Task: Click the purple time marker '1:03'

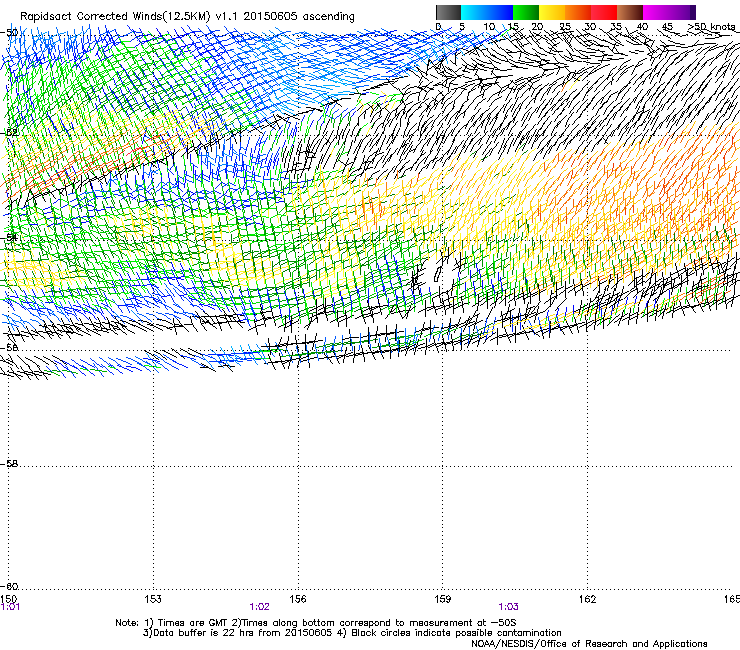Action: coord(508,607)
